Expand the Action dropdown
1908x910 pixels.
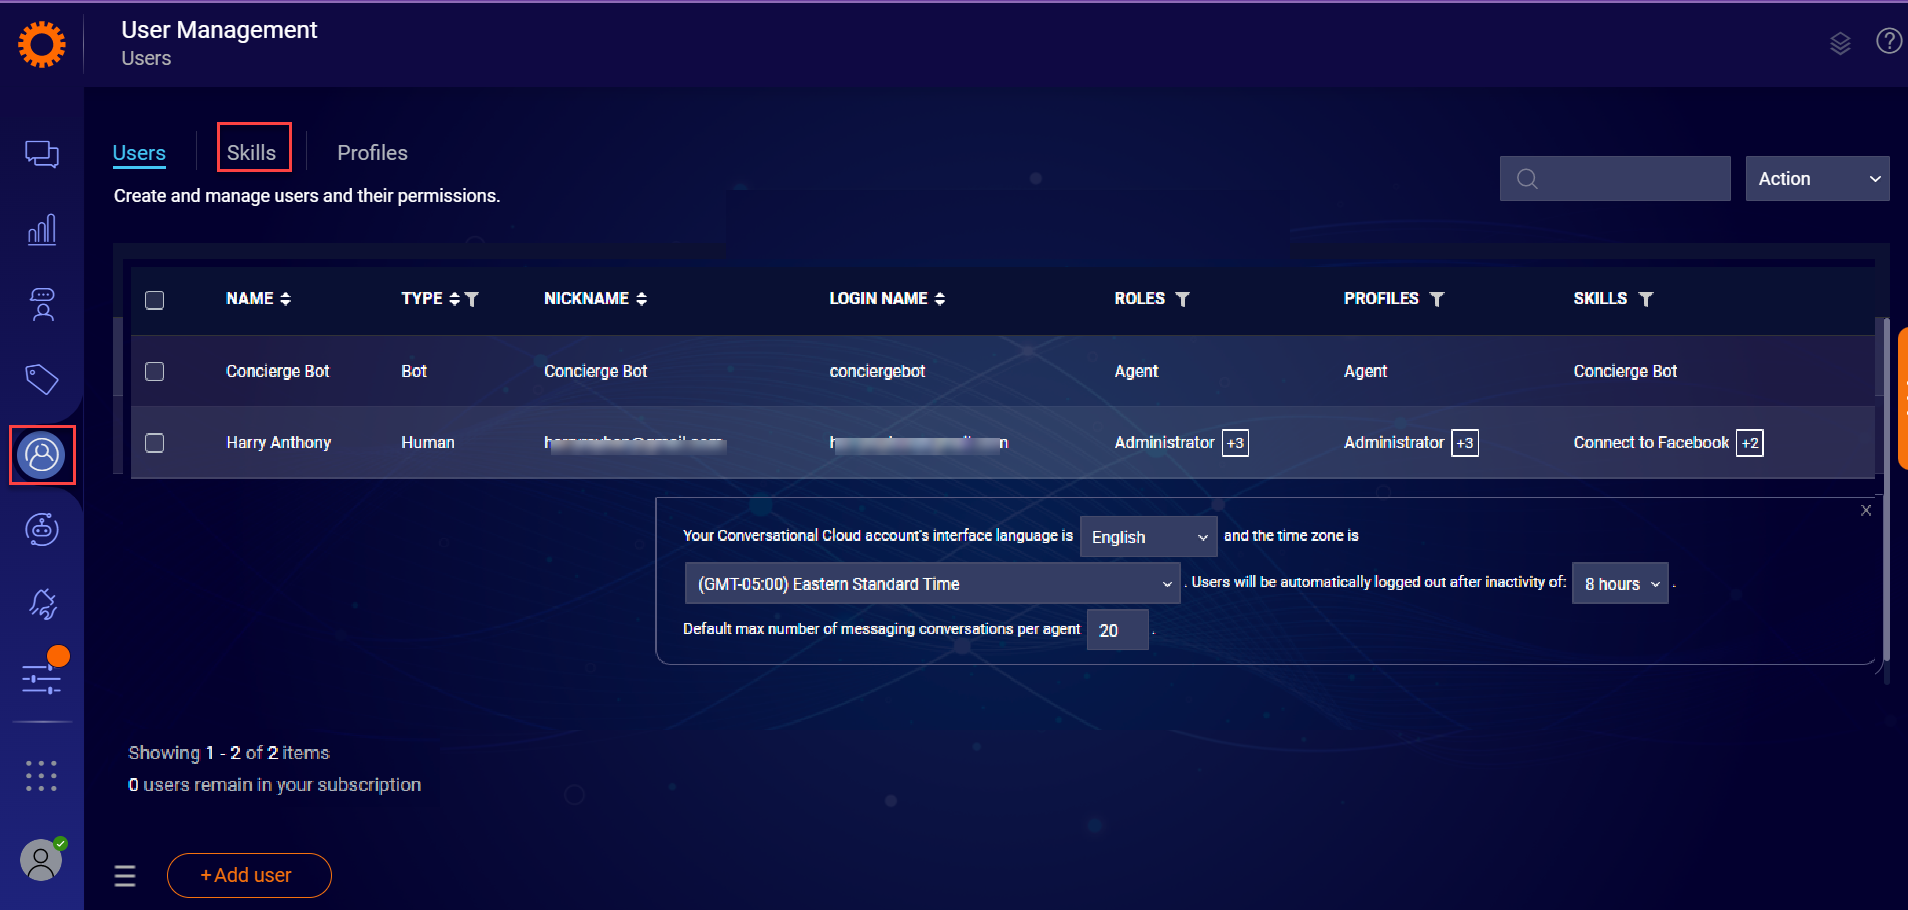click(1817, 179)
